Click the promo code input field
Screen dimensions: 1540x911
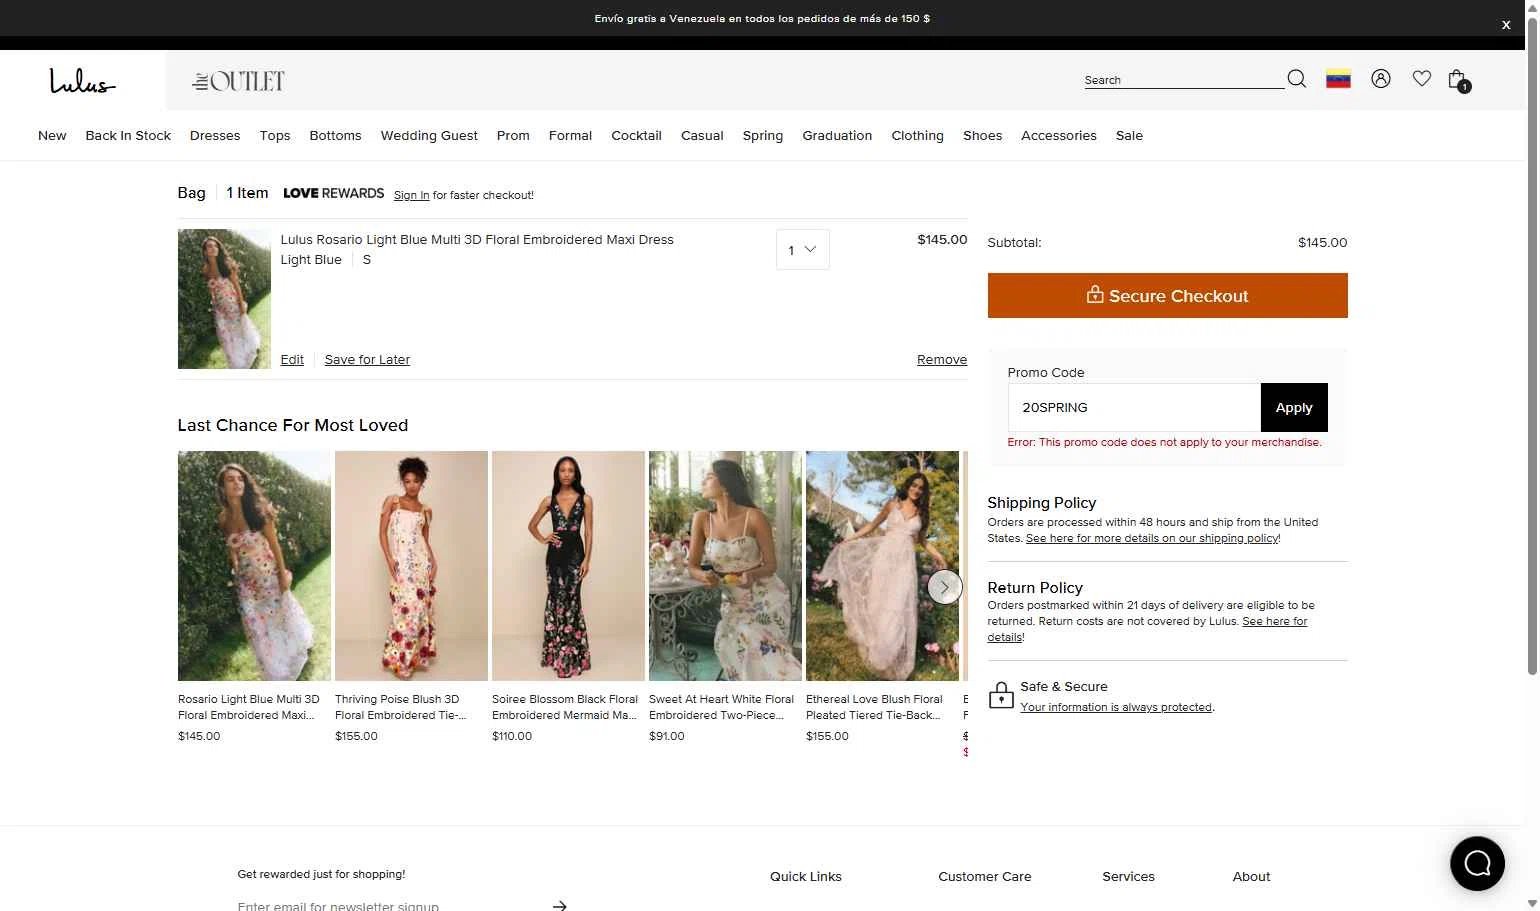click(x=1133, y=408)
